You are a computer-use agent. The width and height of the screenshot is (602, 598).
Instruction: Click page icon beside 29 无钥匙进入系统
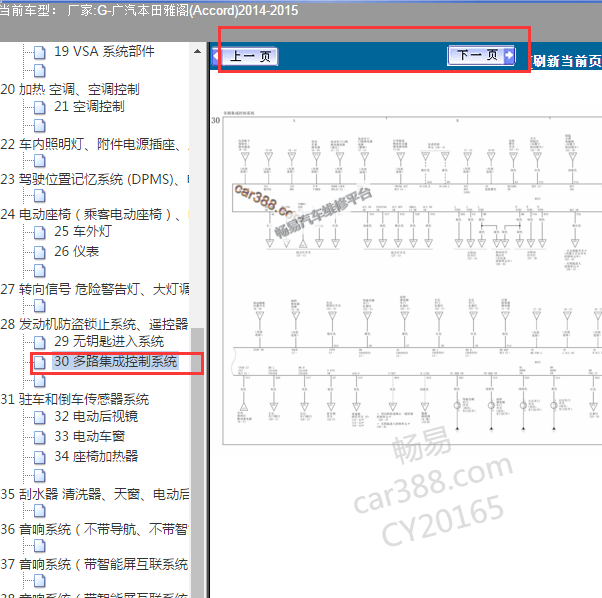[x=40, y=342]
